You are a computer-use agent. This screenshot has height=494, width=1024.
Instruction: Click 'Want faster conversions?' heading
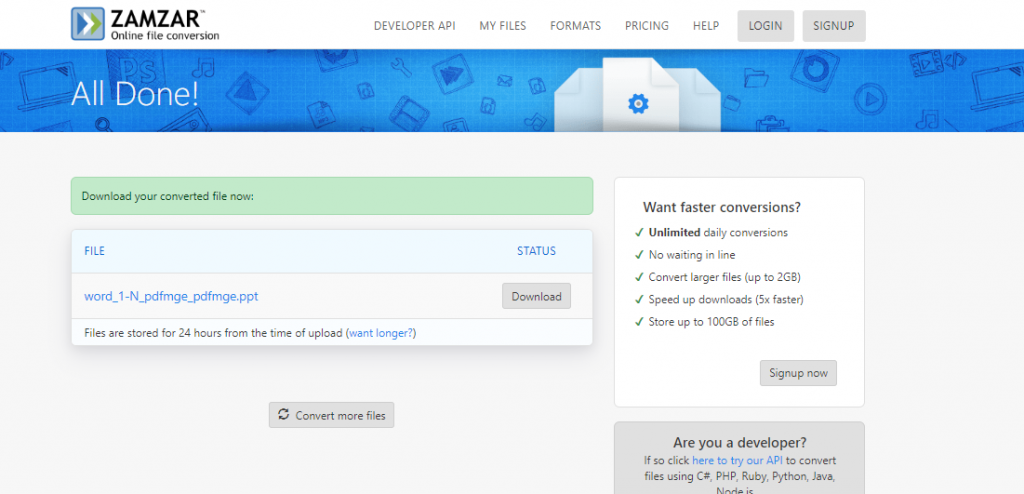(722, 207)
